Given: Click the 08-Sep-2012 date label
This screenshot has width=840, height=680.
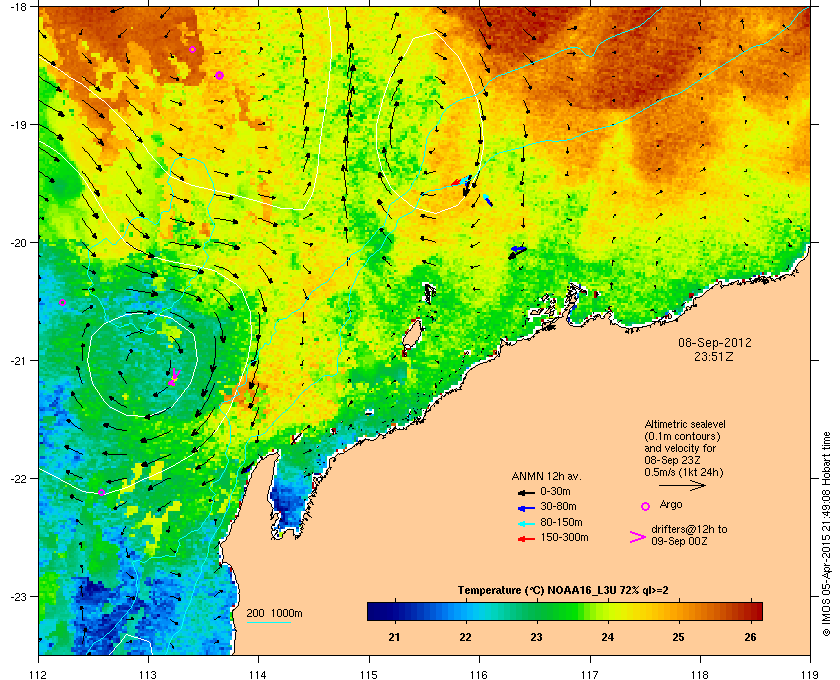Looking at the screenshot, I should [x=715, y=343].
